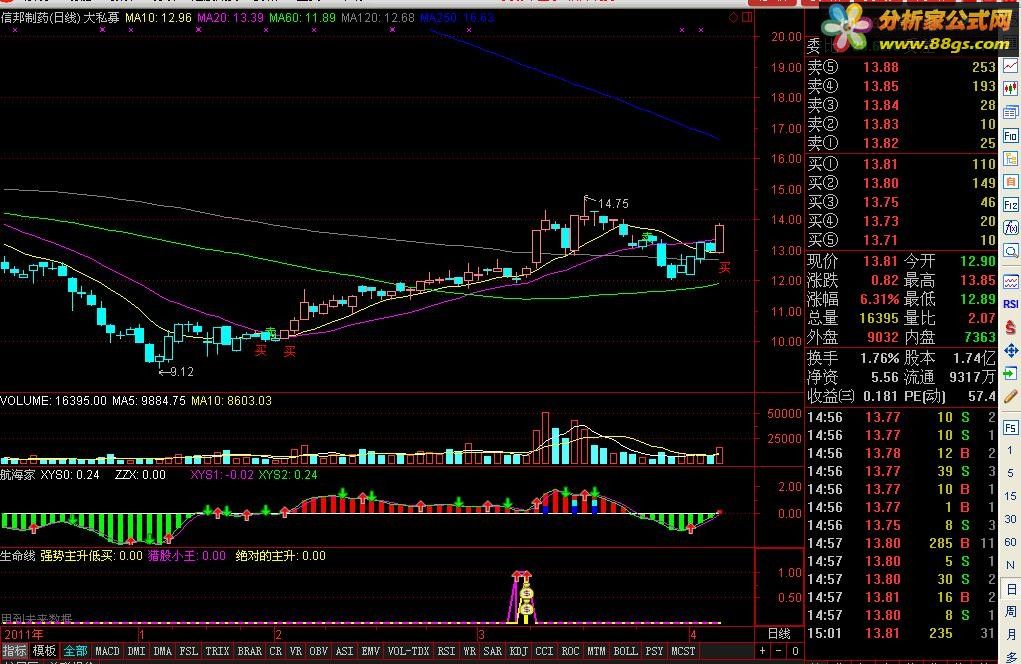Screen dimensions: 1021x664
Task: Click the small window icon above price axis
Action: [747, 18]
